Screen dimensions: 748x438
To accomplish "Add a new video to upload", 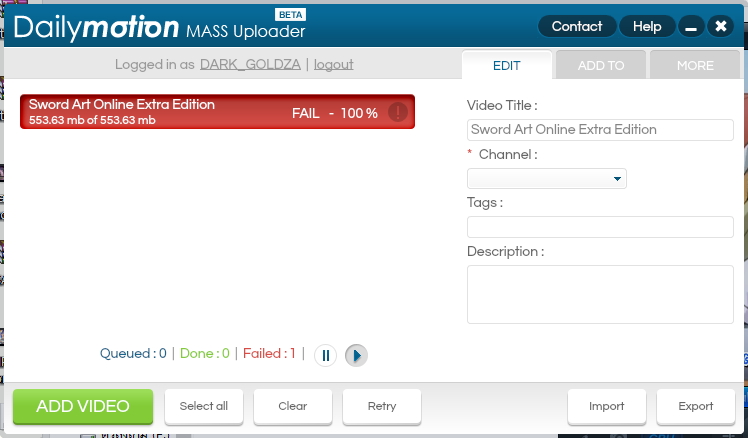I will click(x=83, y=407).
